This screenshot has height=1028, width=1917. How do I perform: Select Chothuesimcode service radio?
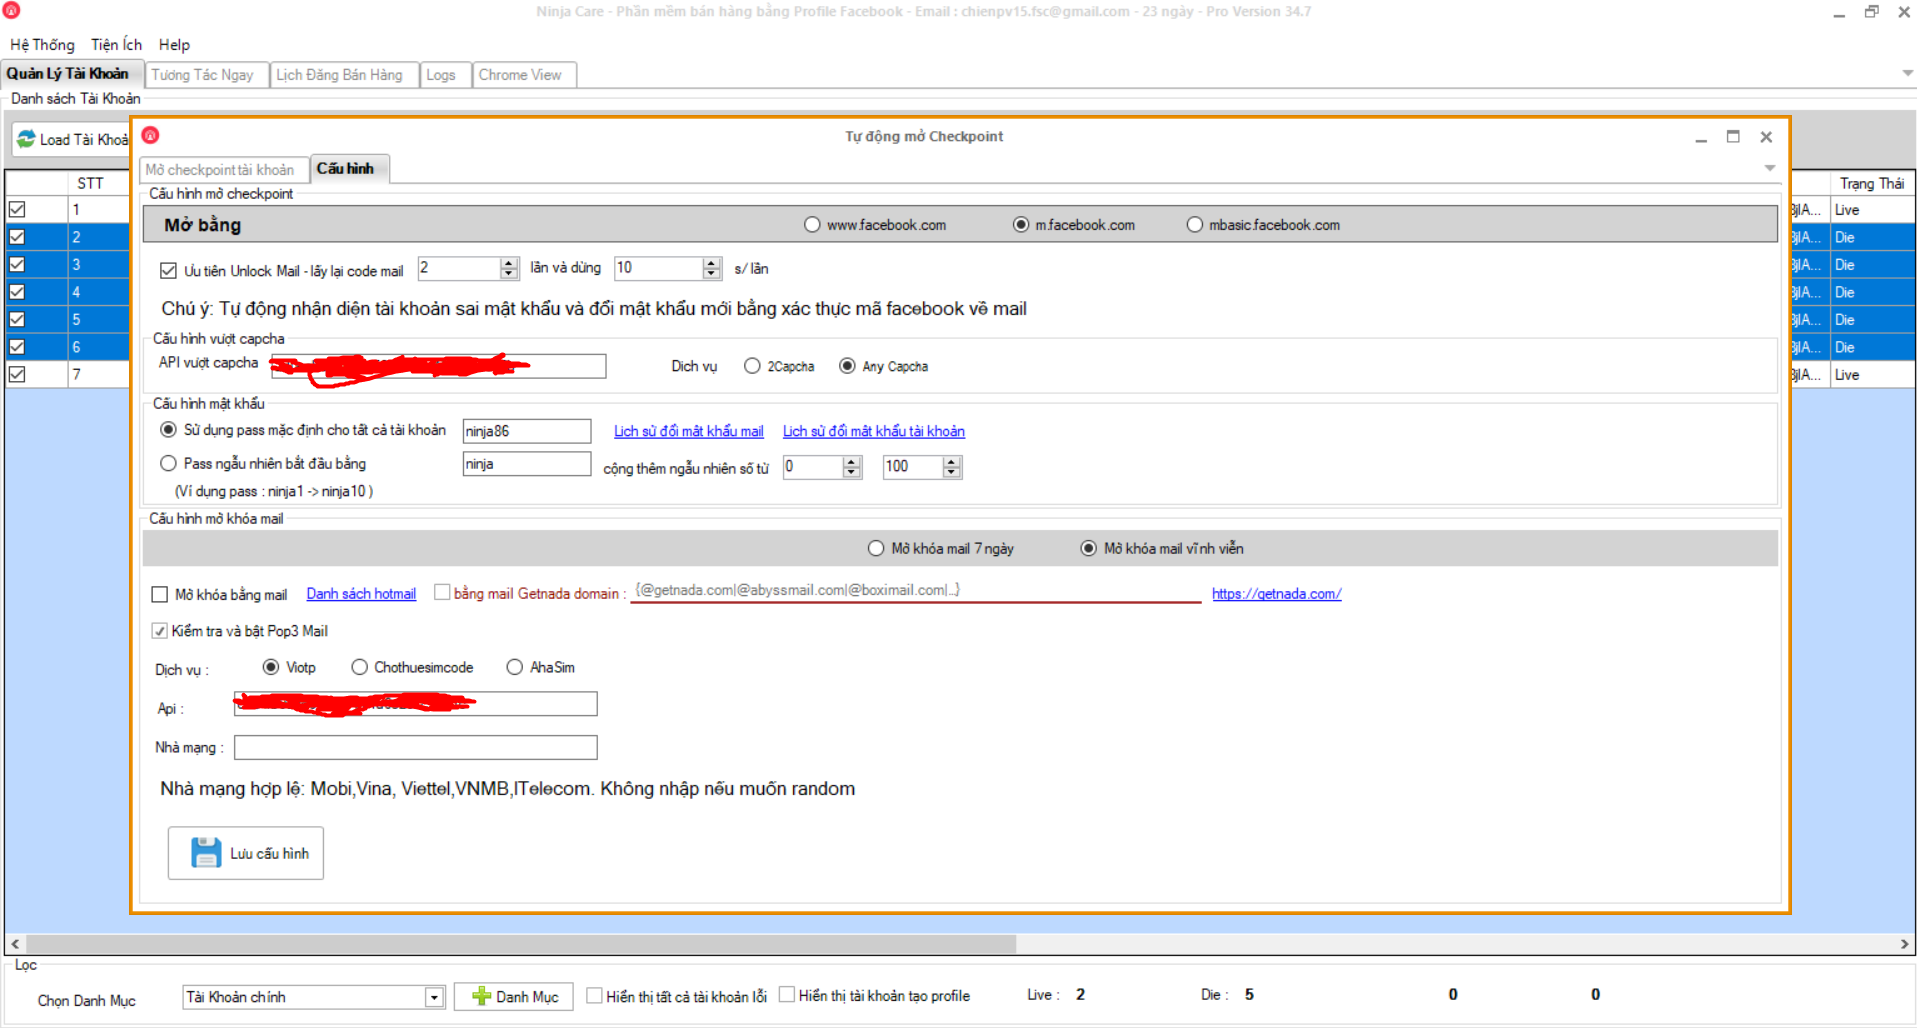click(x=359, y=667)
